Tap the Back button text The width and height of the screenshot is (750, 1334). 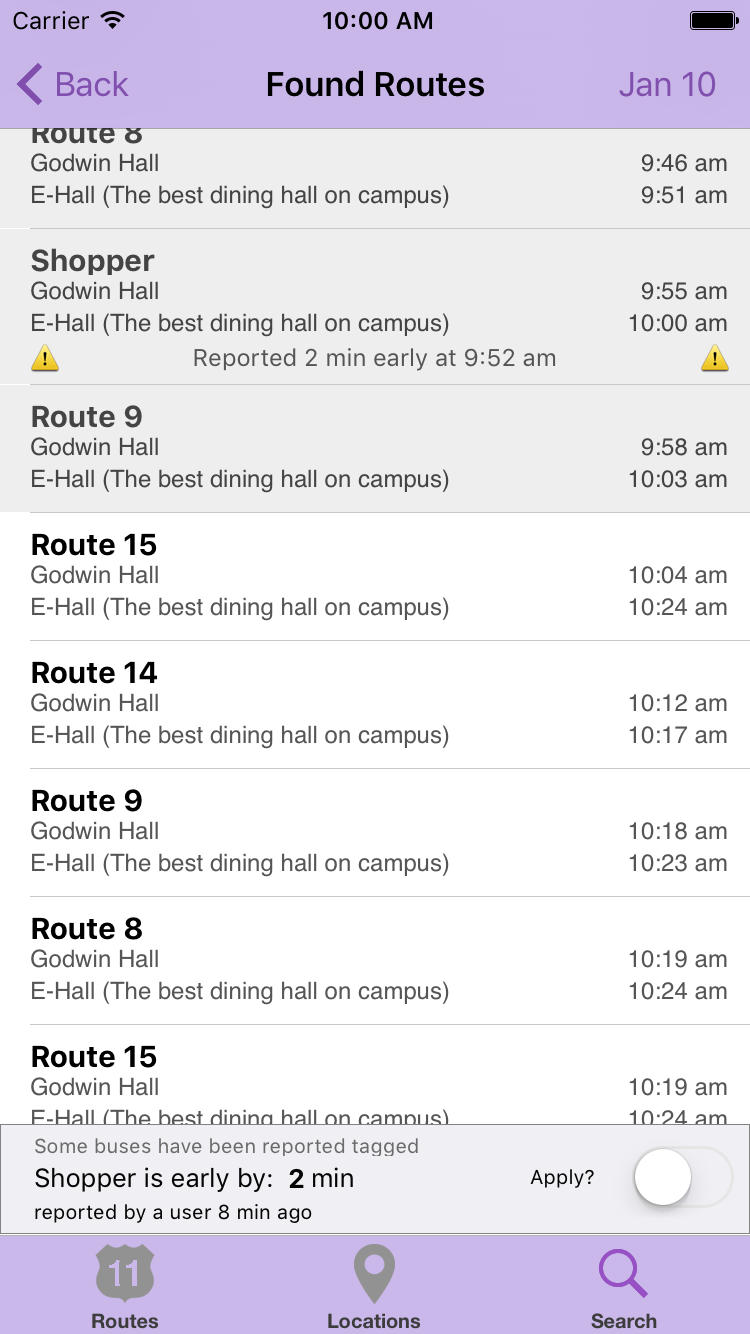tap(91, 85)
